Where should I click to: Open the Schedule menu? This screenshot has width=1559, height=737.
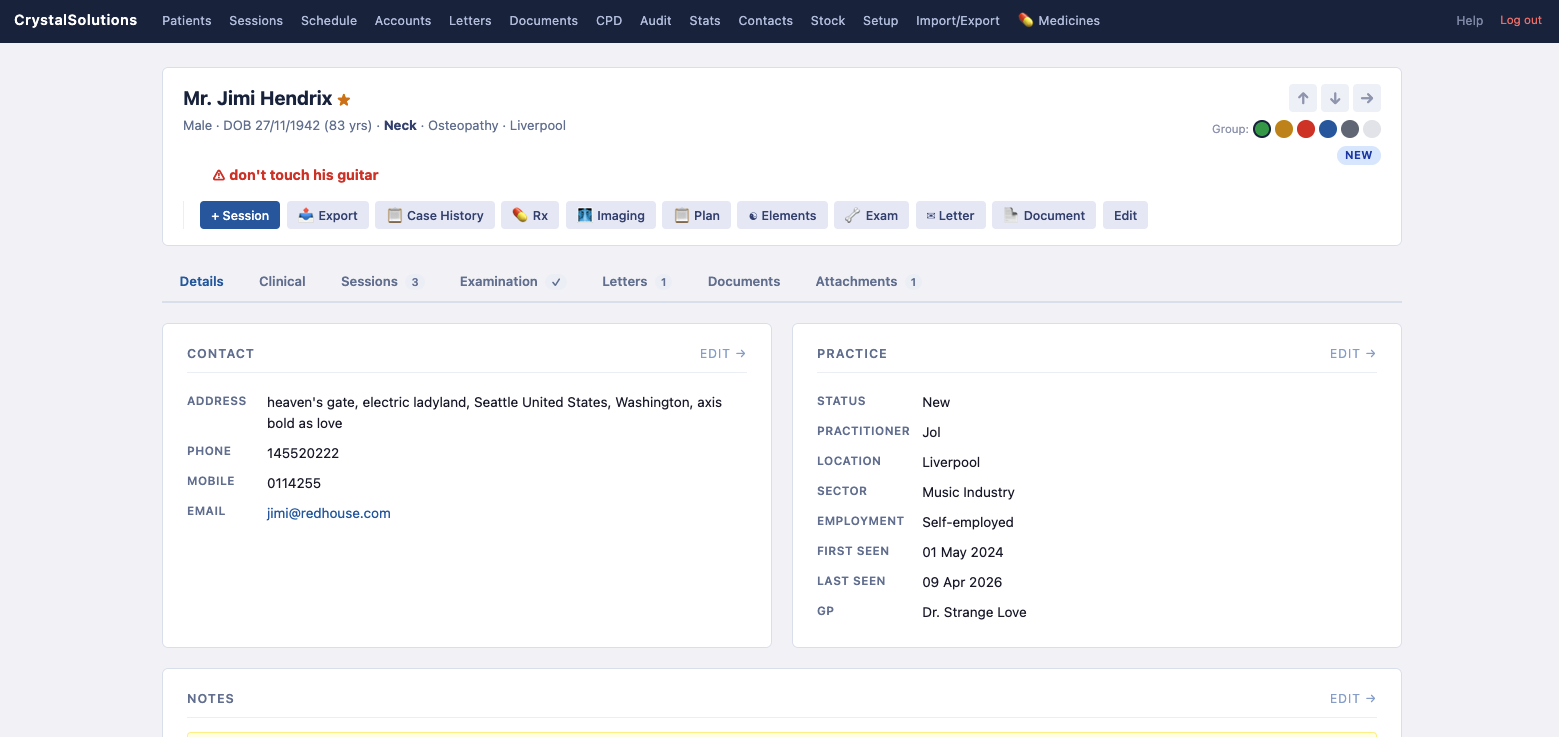coord(329,20)
